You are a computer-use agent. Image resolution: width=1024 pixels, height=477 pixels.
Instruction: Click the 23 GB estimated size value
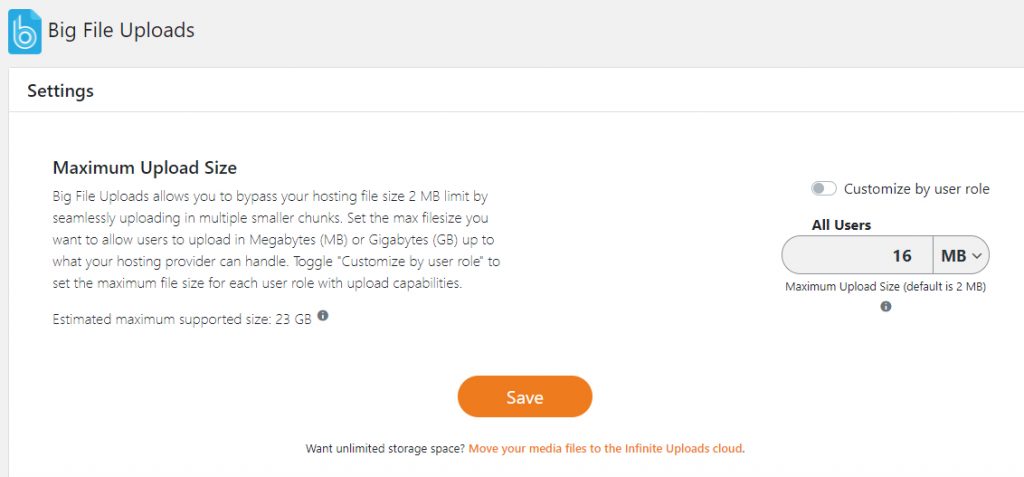[x=297, y=319]
